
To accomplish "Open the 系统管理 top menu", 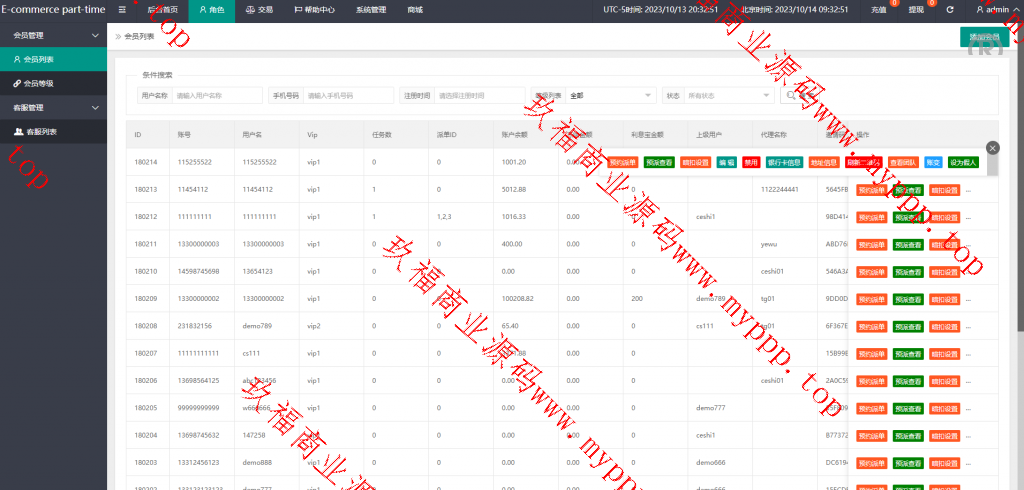I will [x=370, y=9].
